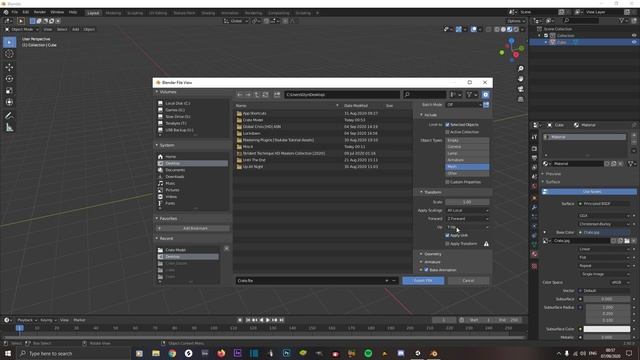Click the Export FBX button
Image resolution: width=640 pixels, height=360 pixels.
pos(423,281)
